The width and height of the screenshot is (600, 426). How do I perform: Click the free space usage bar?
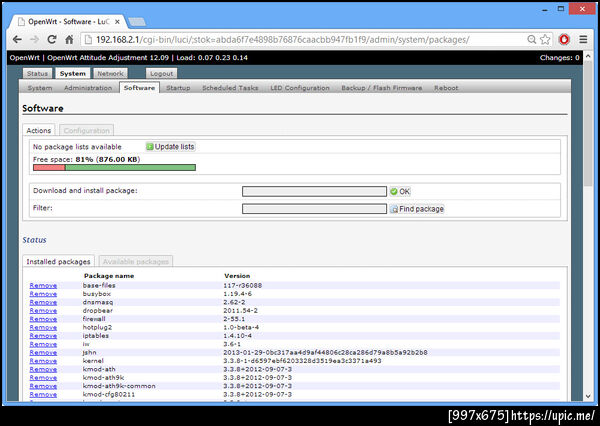pyautogui.click(x=114, y=168)
